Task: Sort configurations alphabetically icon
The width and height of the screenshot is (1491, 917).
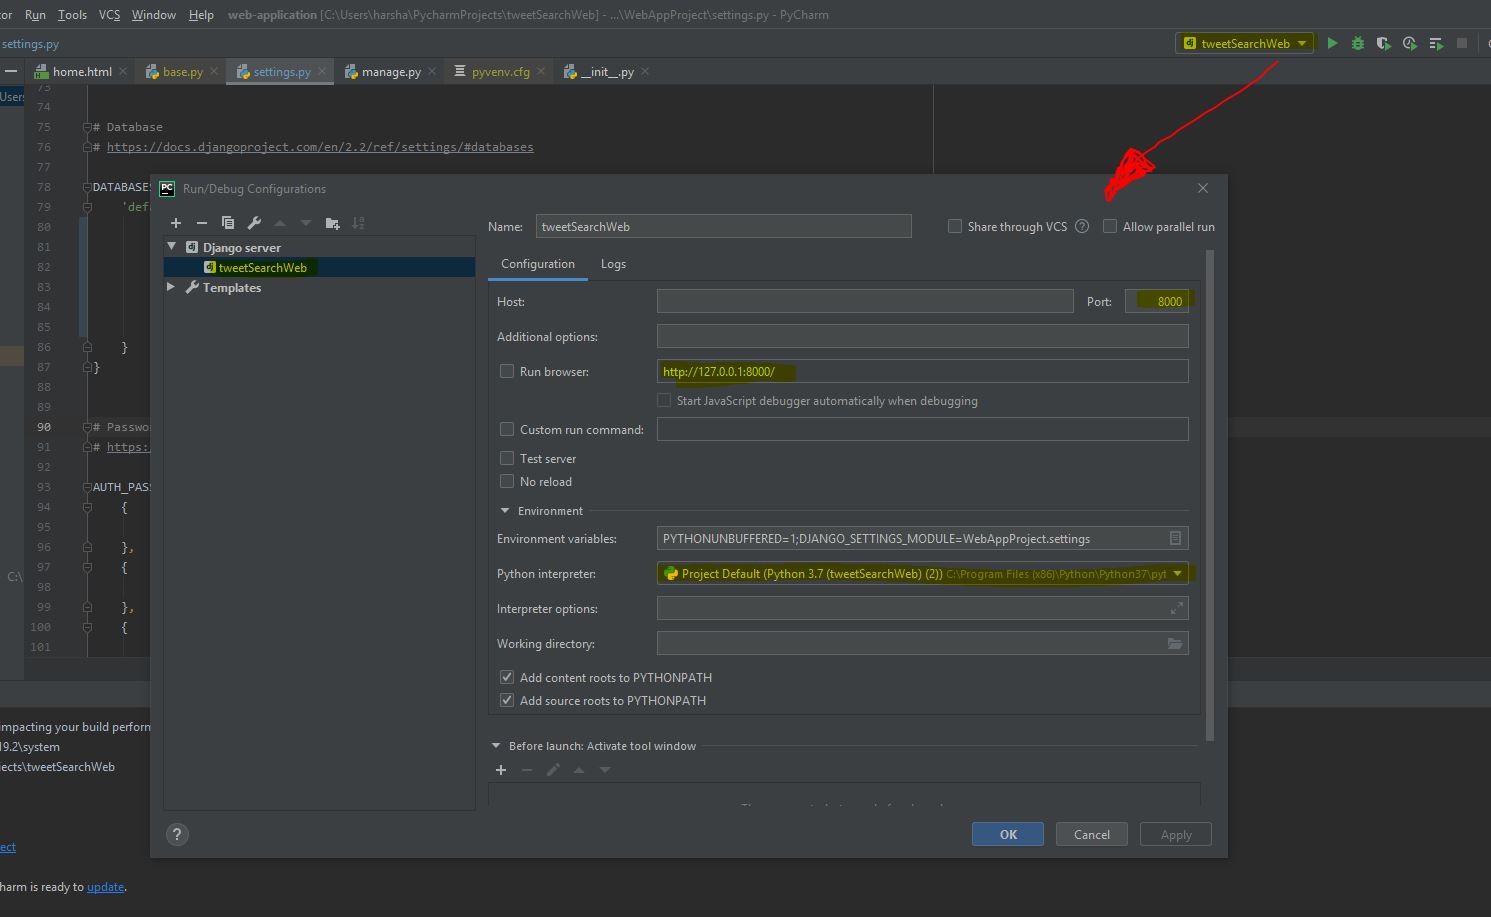Action: tap(358, 223)
